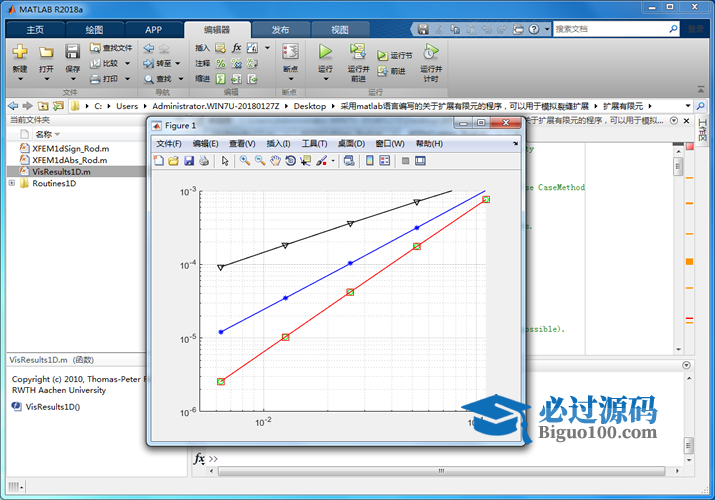This screenshot has height=500, width=715.
Task: Select the Data Cursor tool in Figure toolbar
Action: [x=306, y=161]
